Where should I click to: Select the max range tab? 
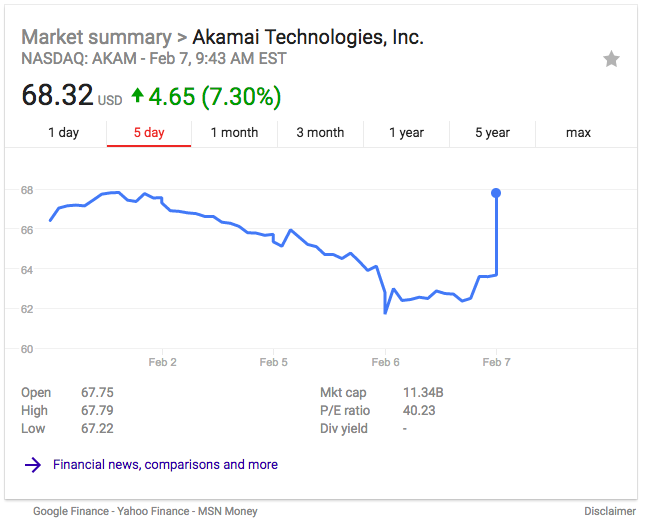578,133
